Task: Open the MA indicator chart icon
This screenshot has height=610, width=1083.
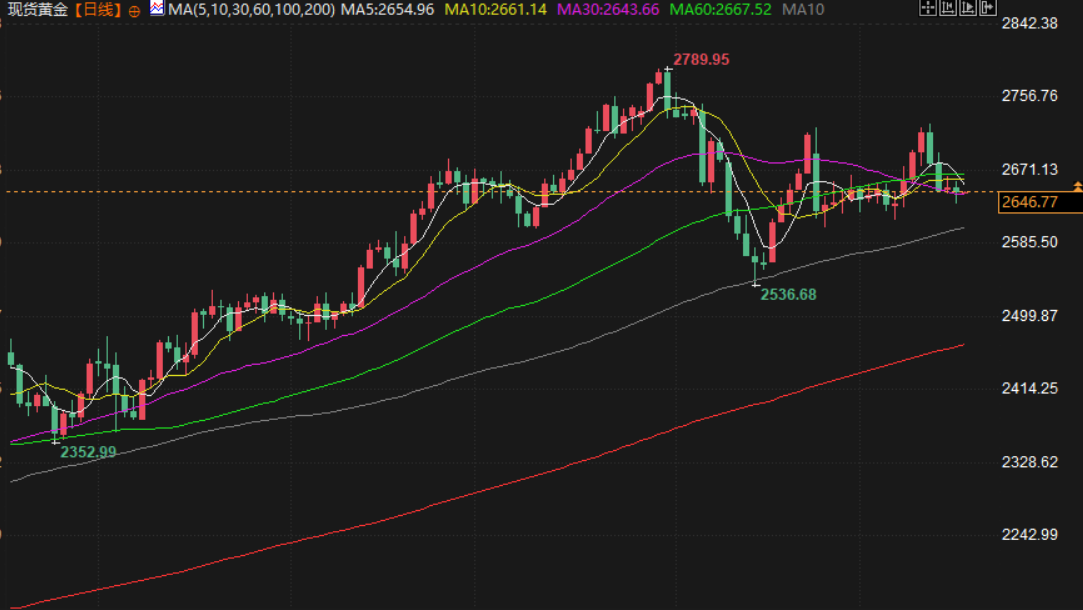Action: (x=157, y=8)
